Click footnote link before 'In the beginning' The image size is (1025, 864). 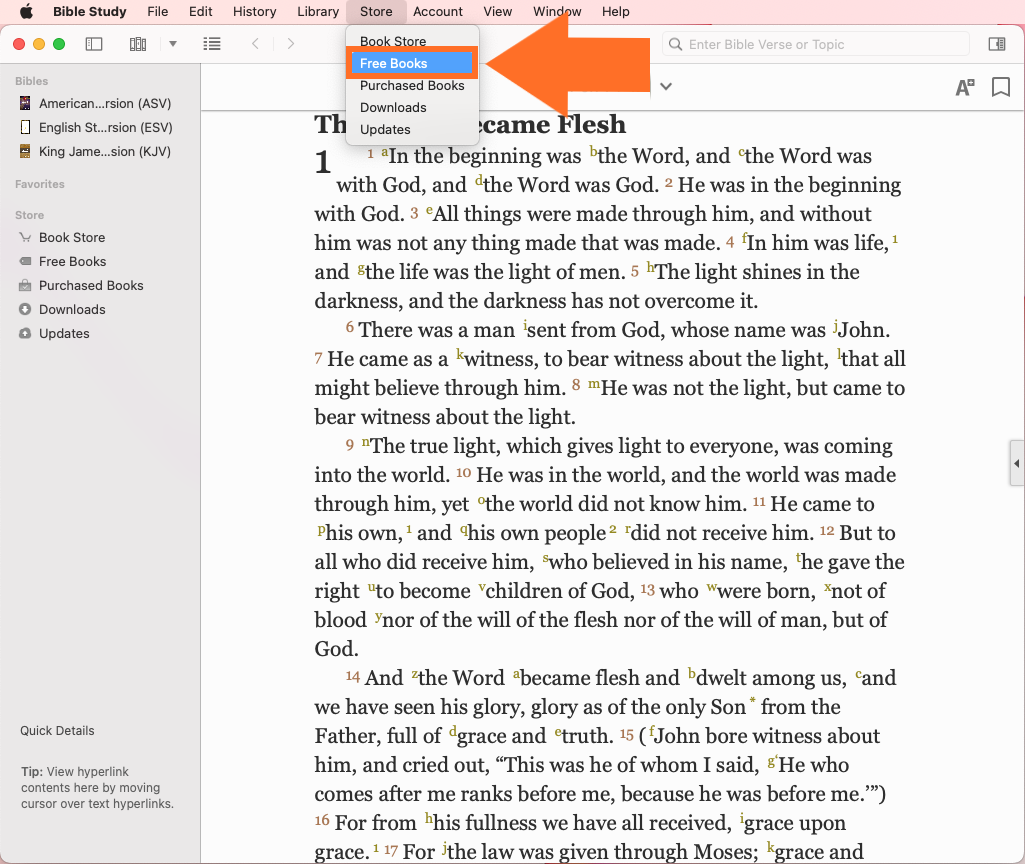click(385, 151)
